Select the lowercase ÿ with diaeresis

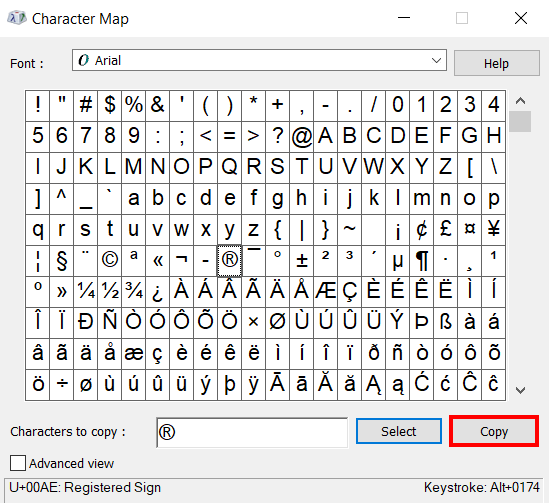253,385
